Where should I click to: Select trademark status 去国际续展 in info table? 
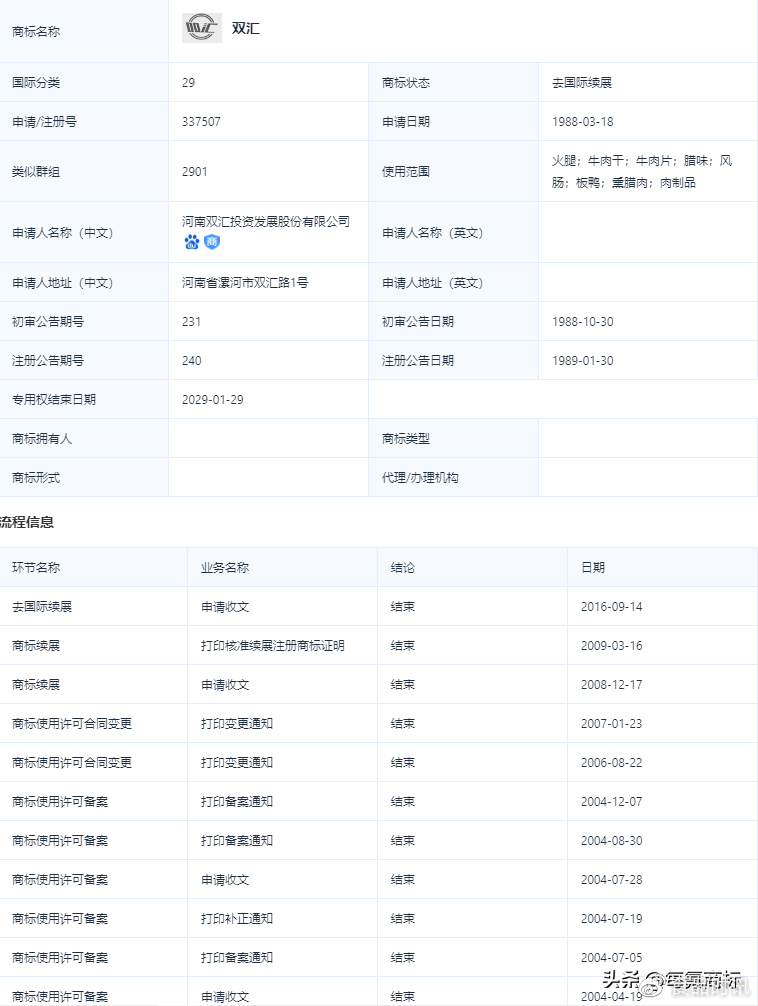pyautogui.click(x=581, y=82)
